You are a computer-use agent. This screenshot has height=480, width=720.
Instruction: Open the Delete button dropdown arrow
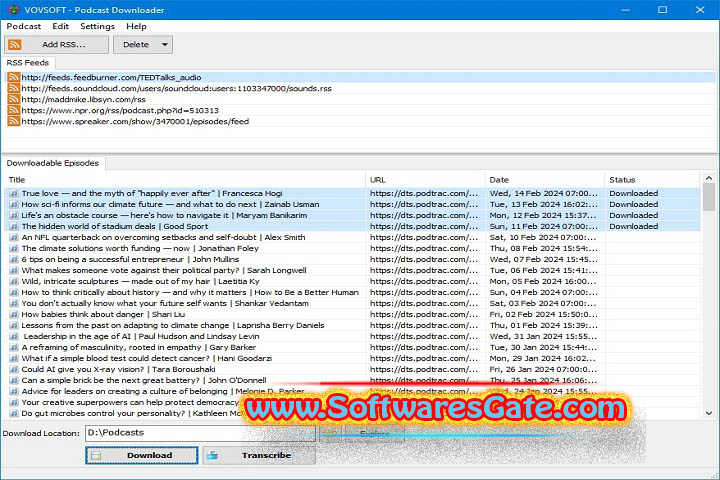point(164,45)
